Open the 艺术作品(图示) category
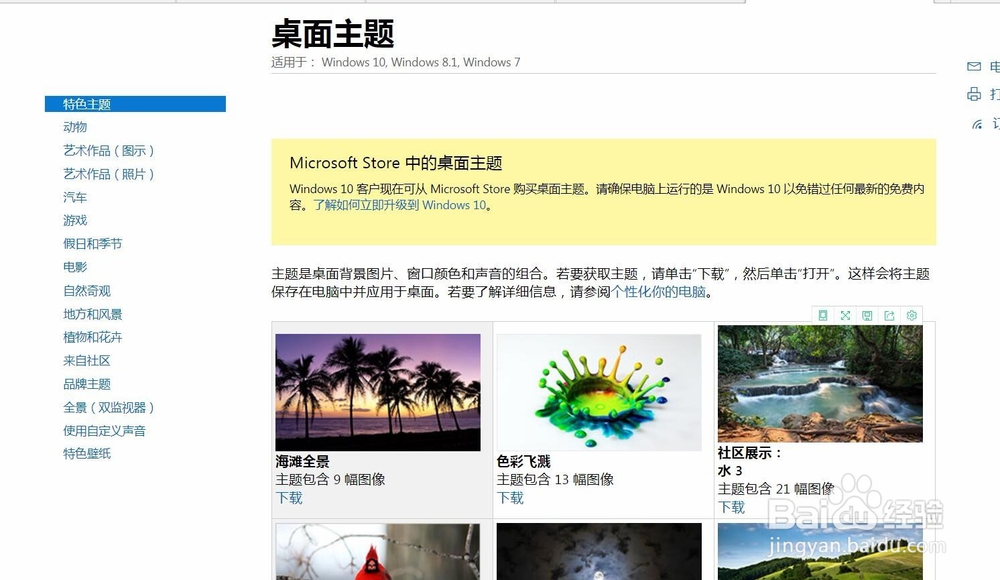Image resolution: width=1000 pixels, height=580 pixels. (x=108, y=151)
